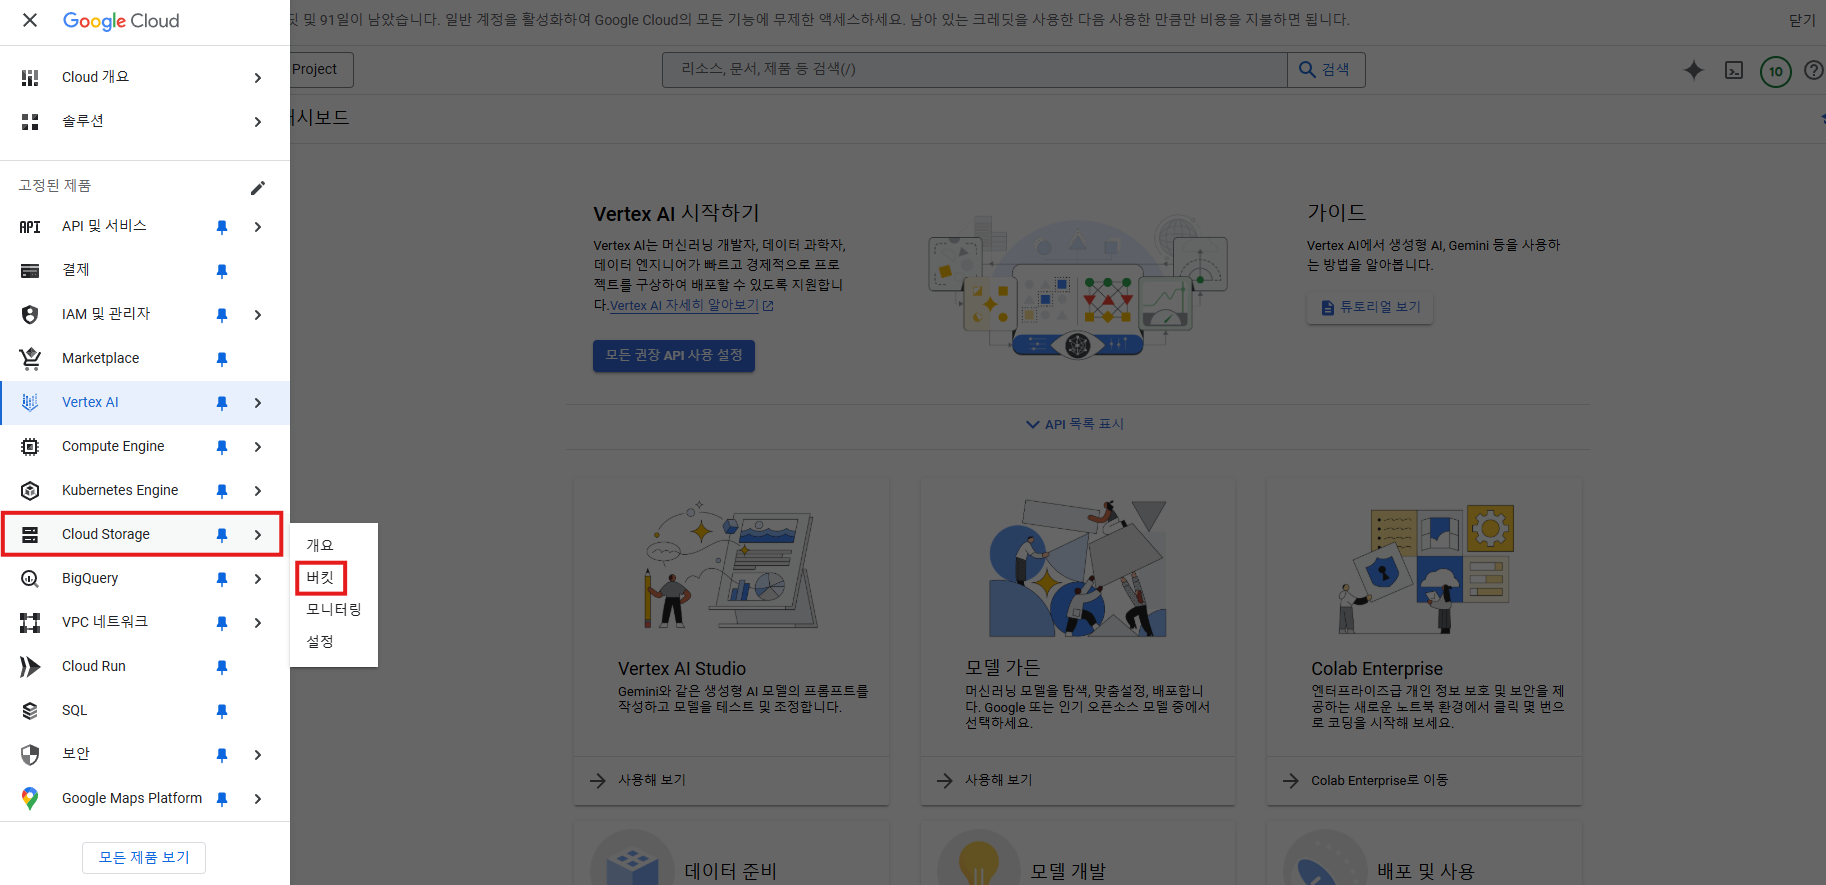The width and height of the screenshot is (1826, 885).
Task: Click the 솔루션 grid icon
Action: point(30,121)
